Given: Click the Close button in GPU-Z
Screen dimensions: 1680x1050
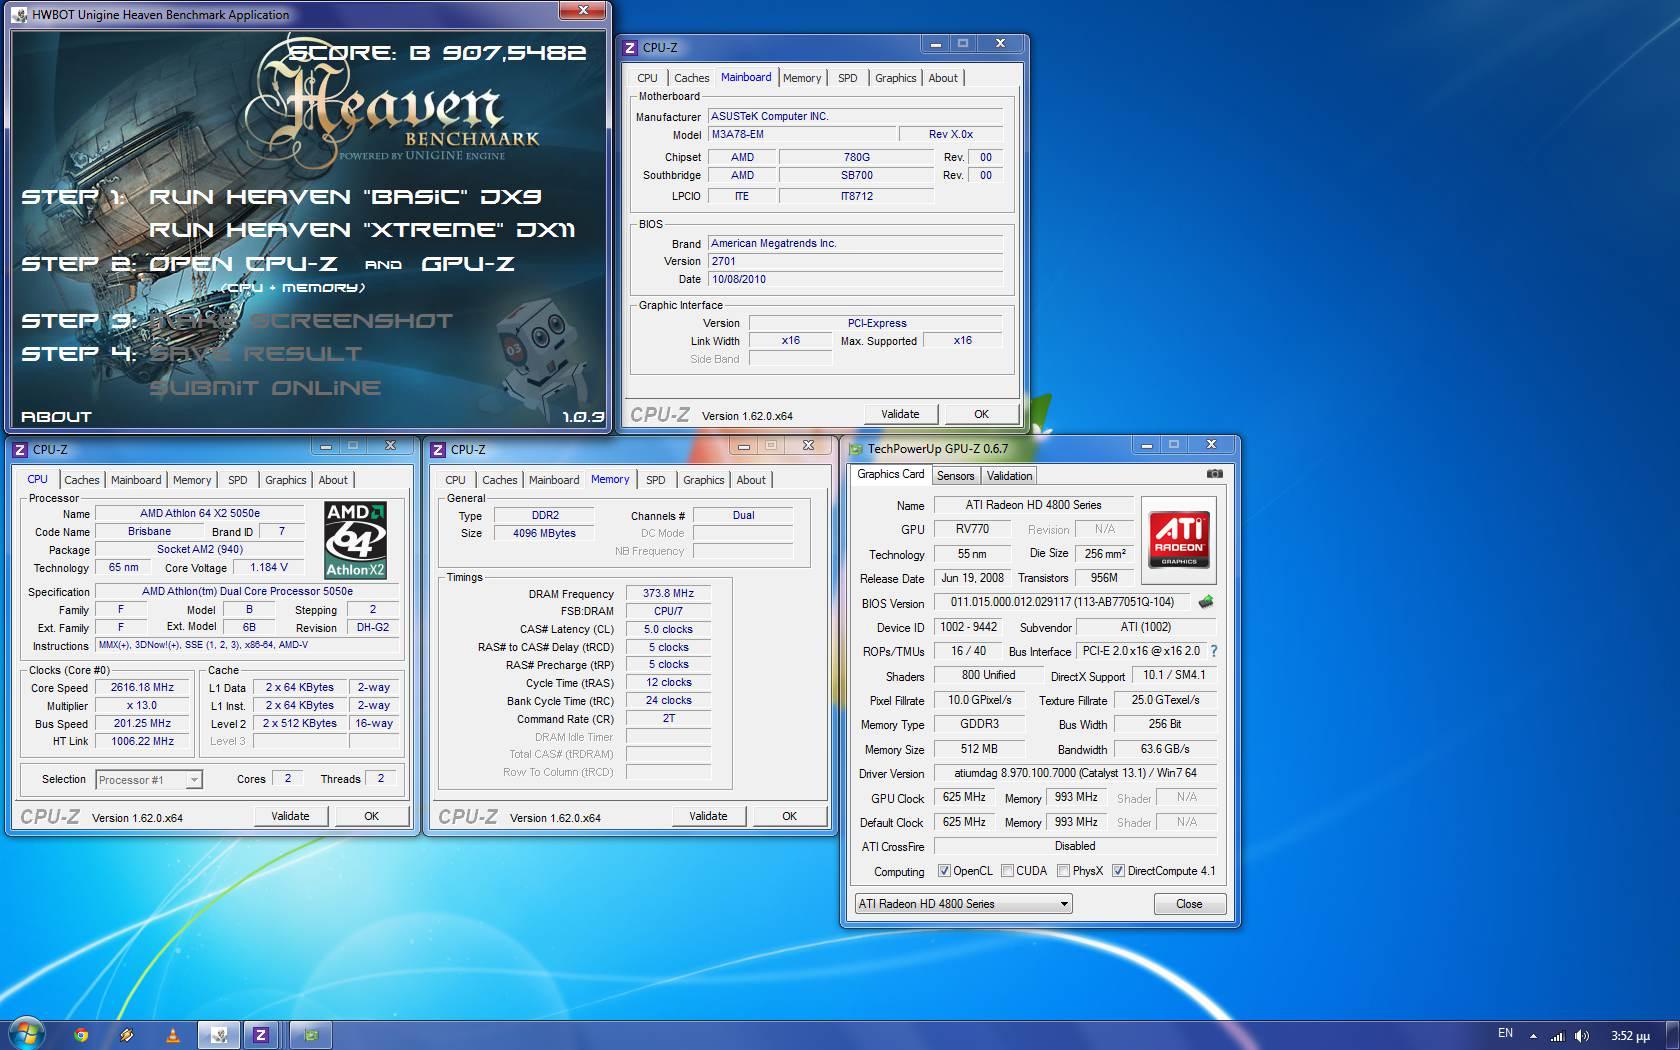Looking at the screenshot, I should pyautogui.click(x=1189, y=904).
